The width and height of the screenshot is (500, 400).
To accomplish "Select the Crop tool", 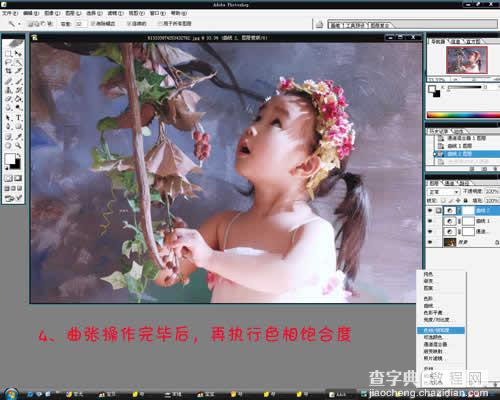I will pyautogui.click(x=9, y=70).
